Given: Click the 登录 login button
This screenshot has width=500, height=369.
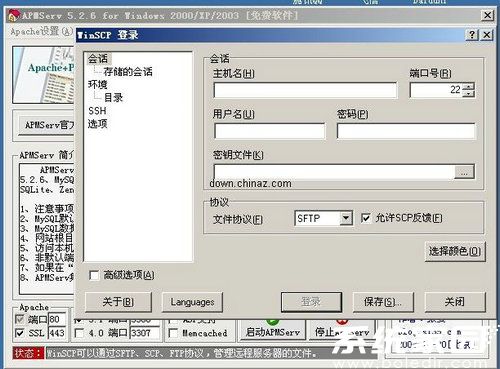Looking at the screenshot, I should click(311, 302).
